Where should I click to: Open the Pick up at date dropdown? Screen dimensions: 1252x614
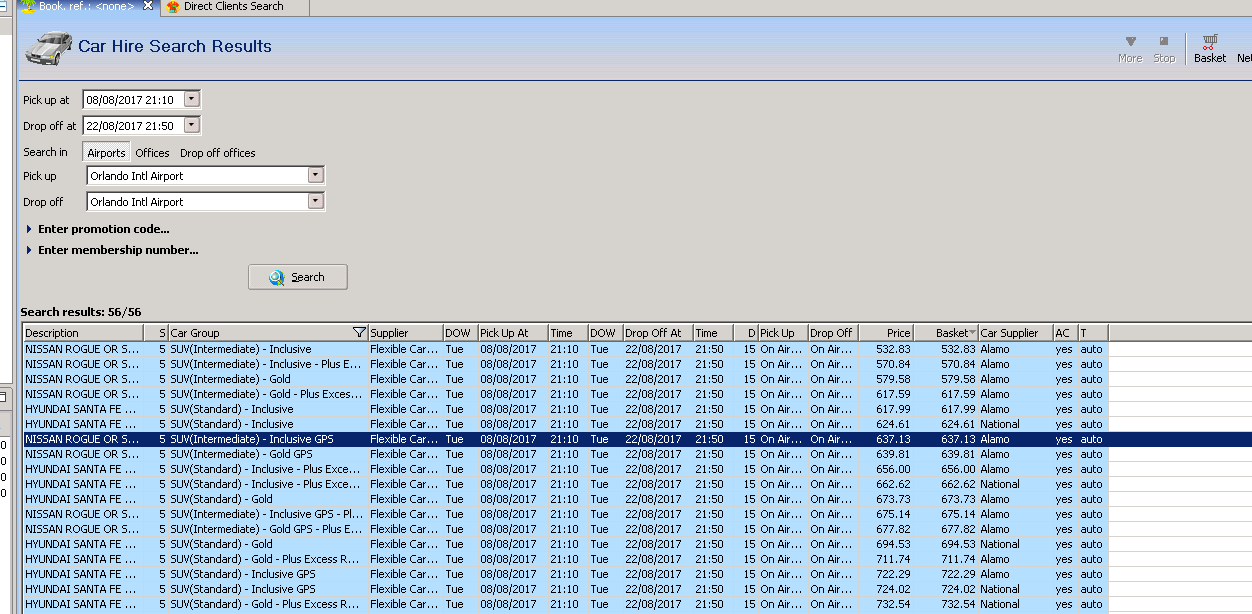(x=192, y=99)
